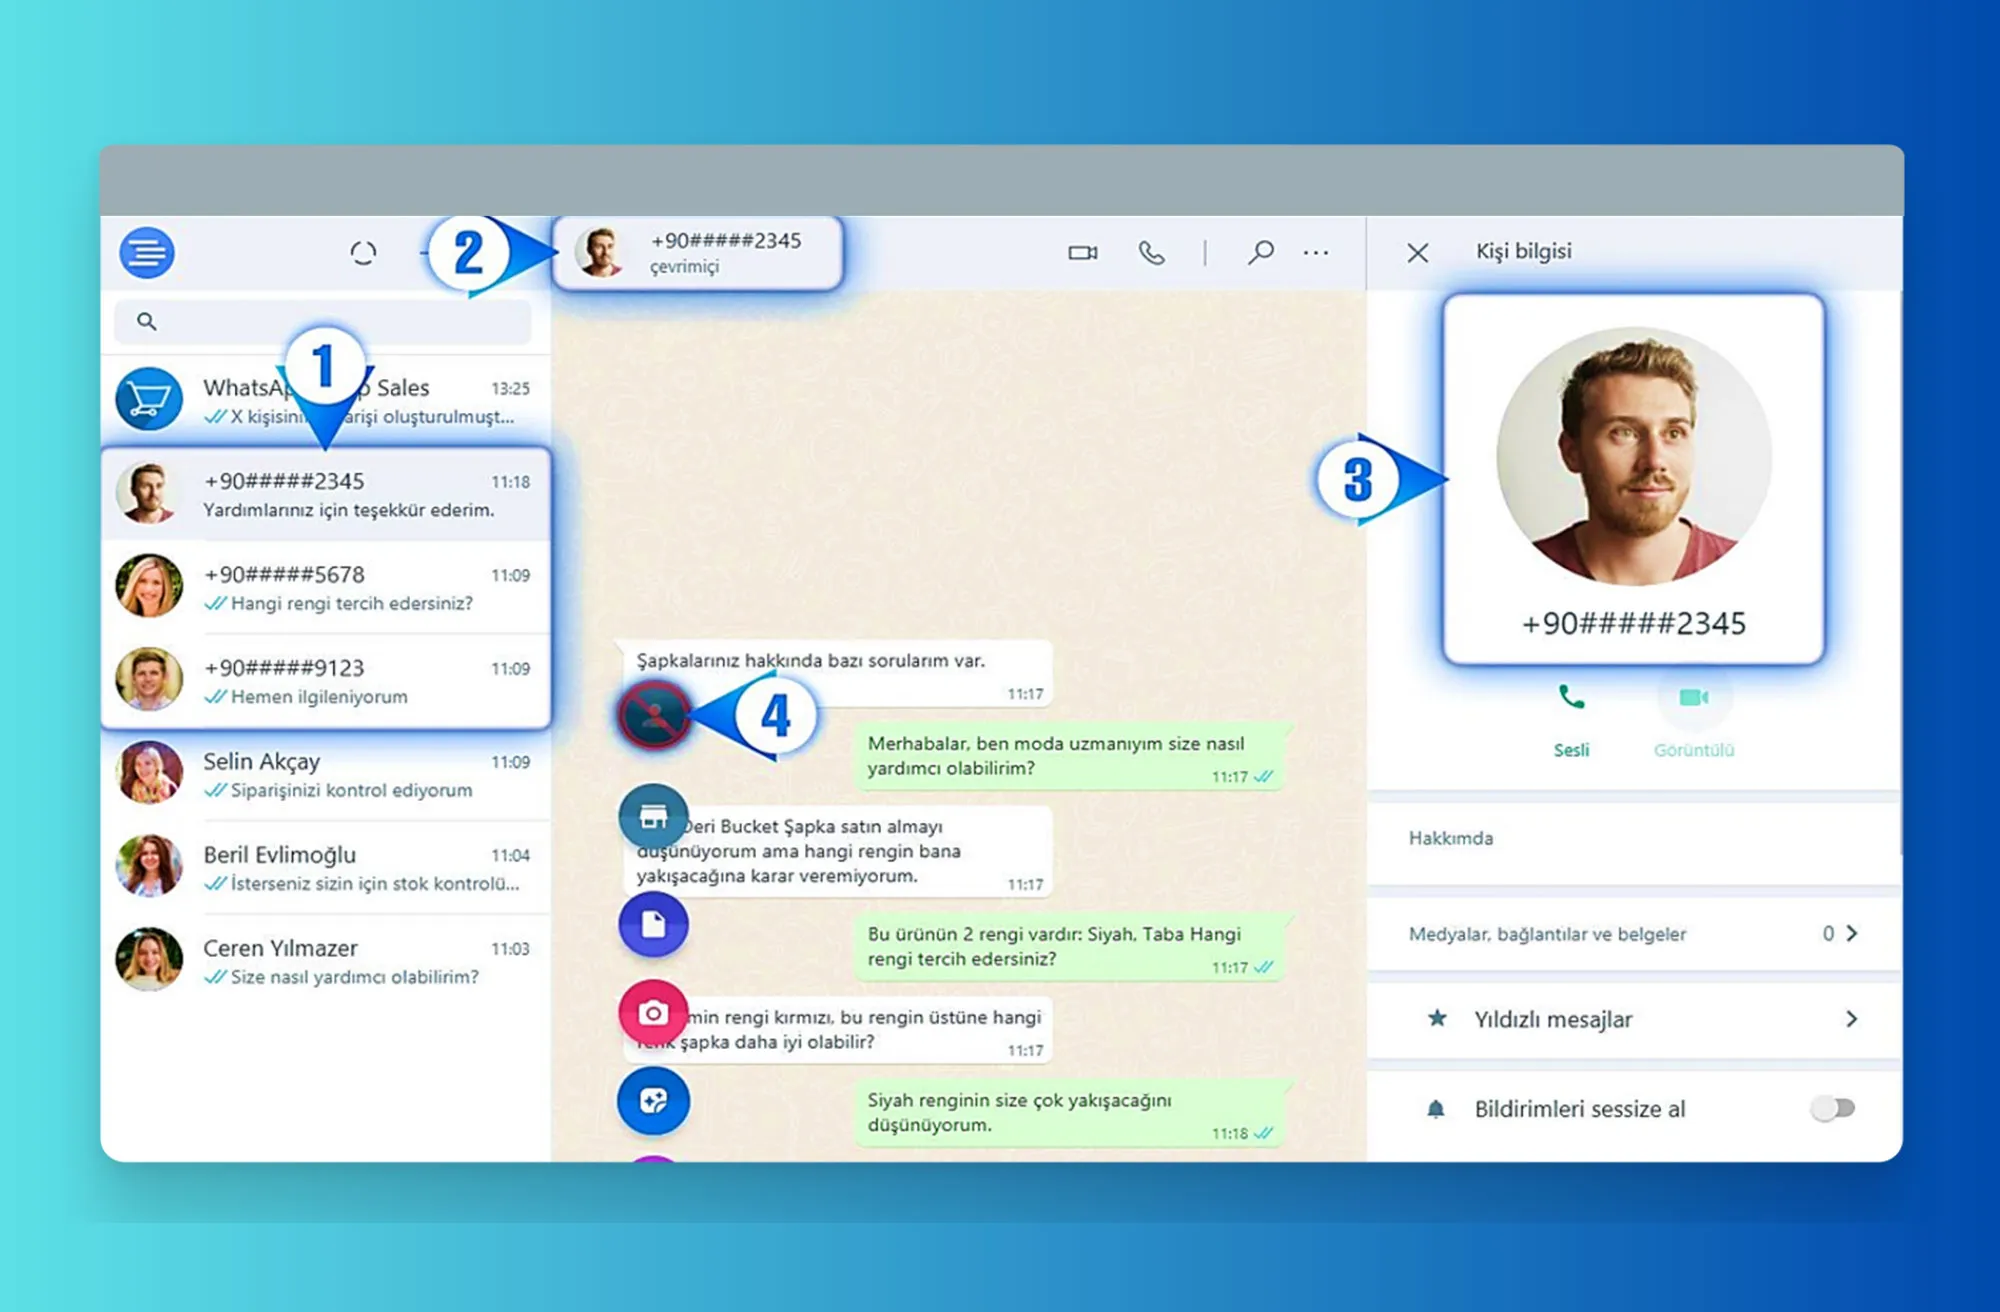Open the store catalog floating button

[653, 817]
